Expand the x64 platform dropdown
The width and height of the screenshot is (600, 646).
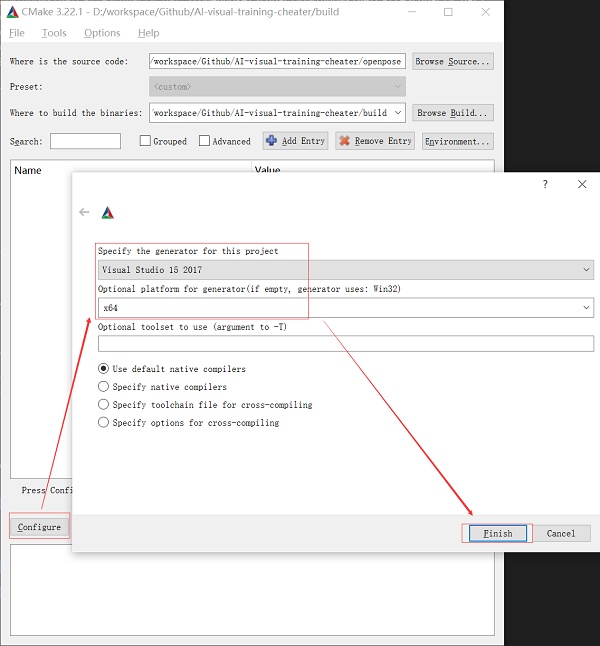[x=346, y=308]
